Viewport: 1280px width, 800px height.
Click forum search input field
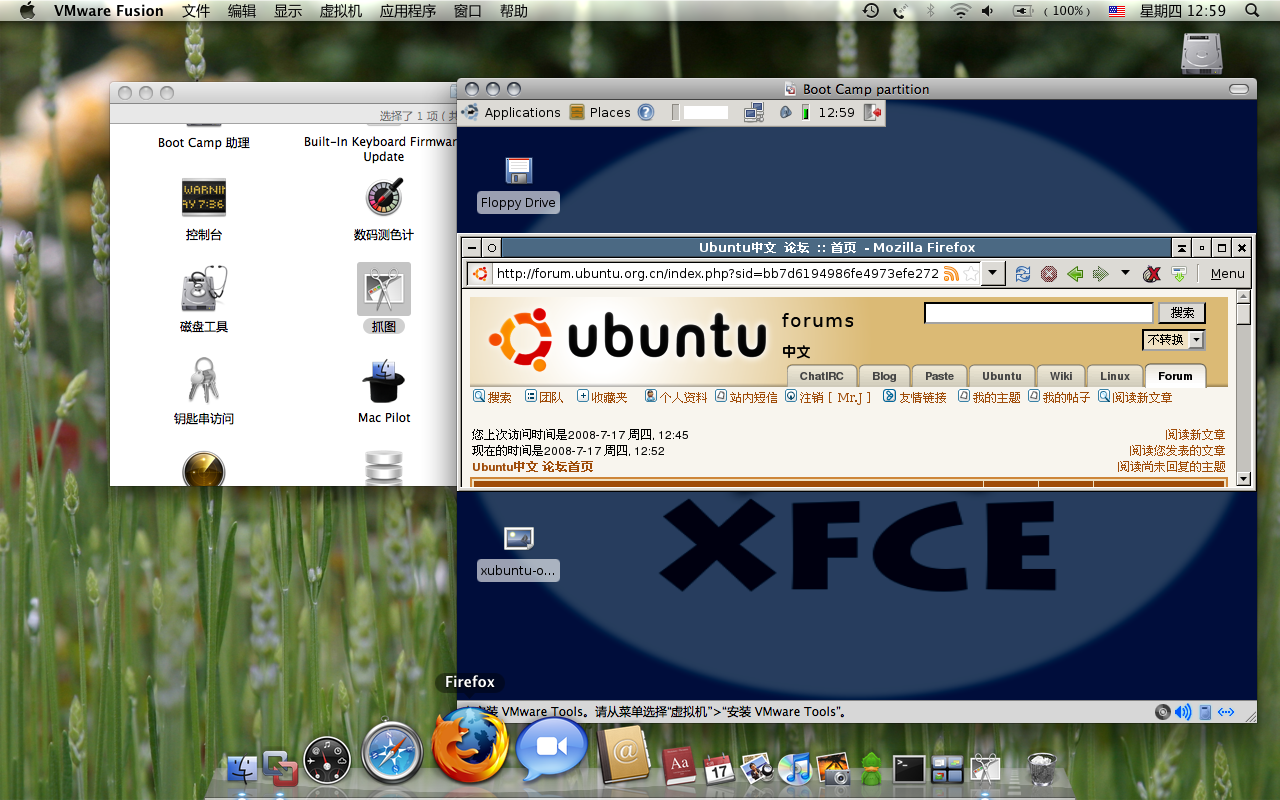point(1039,313)
